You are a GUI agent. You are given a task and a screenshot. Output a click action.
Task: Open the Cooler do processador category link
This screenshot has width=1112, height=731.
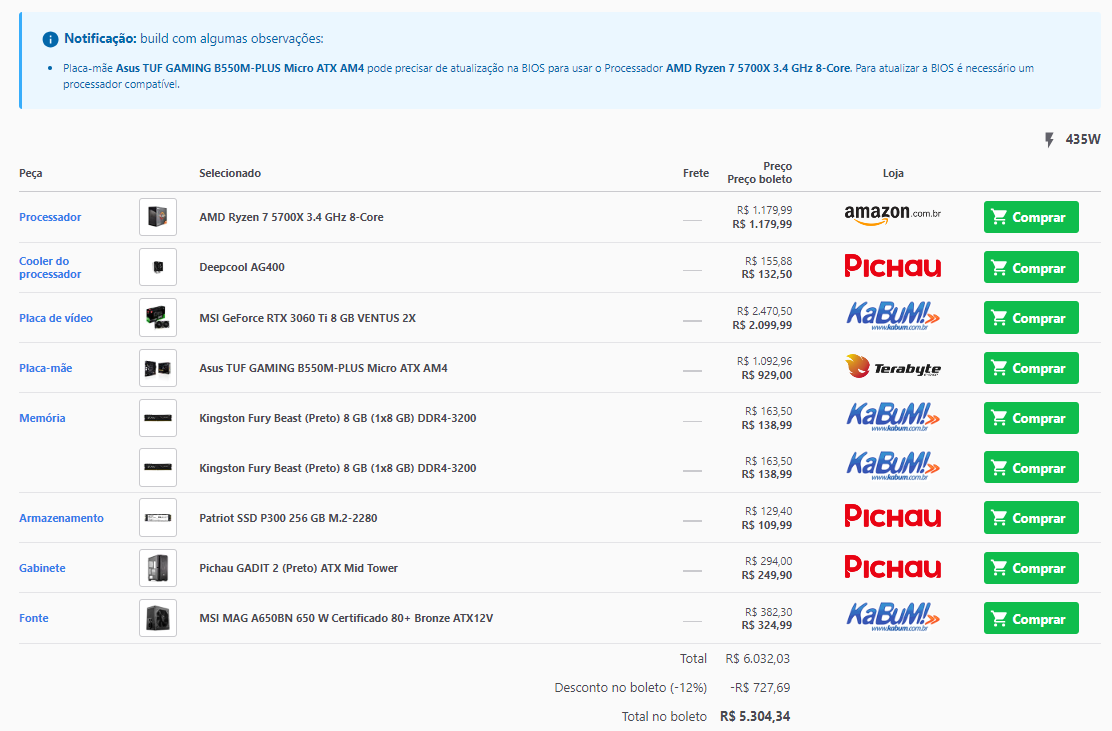click(50, 267)
